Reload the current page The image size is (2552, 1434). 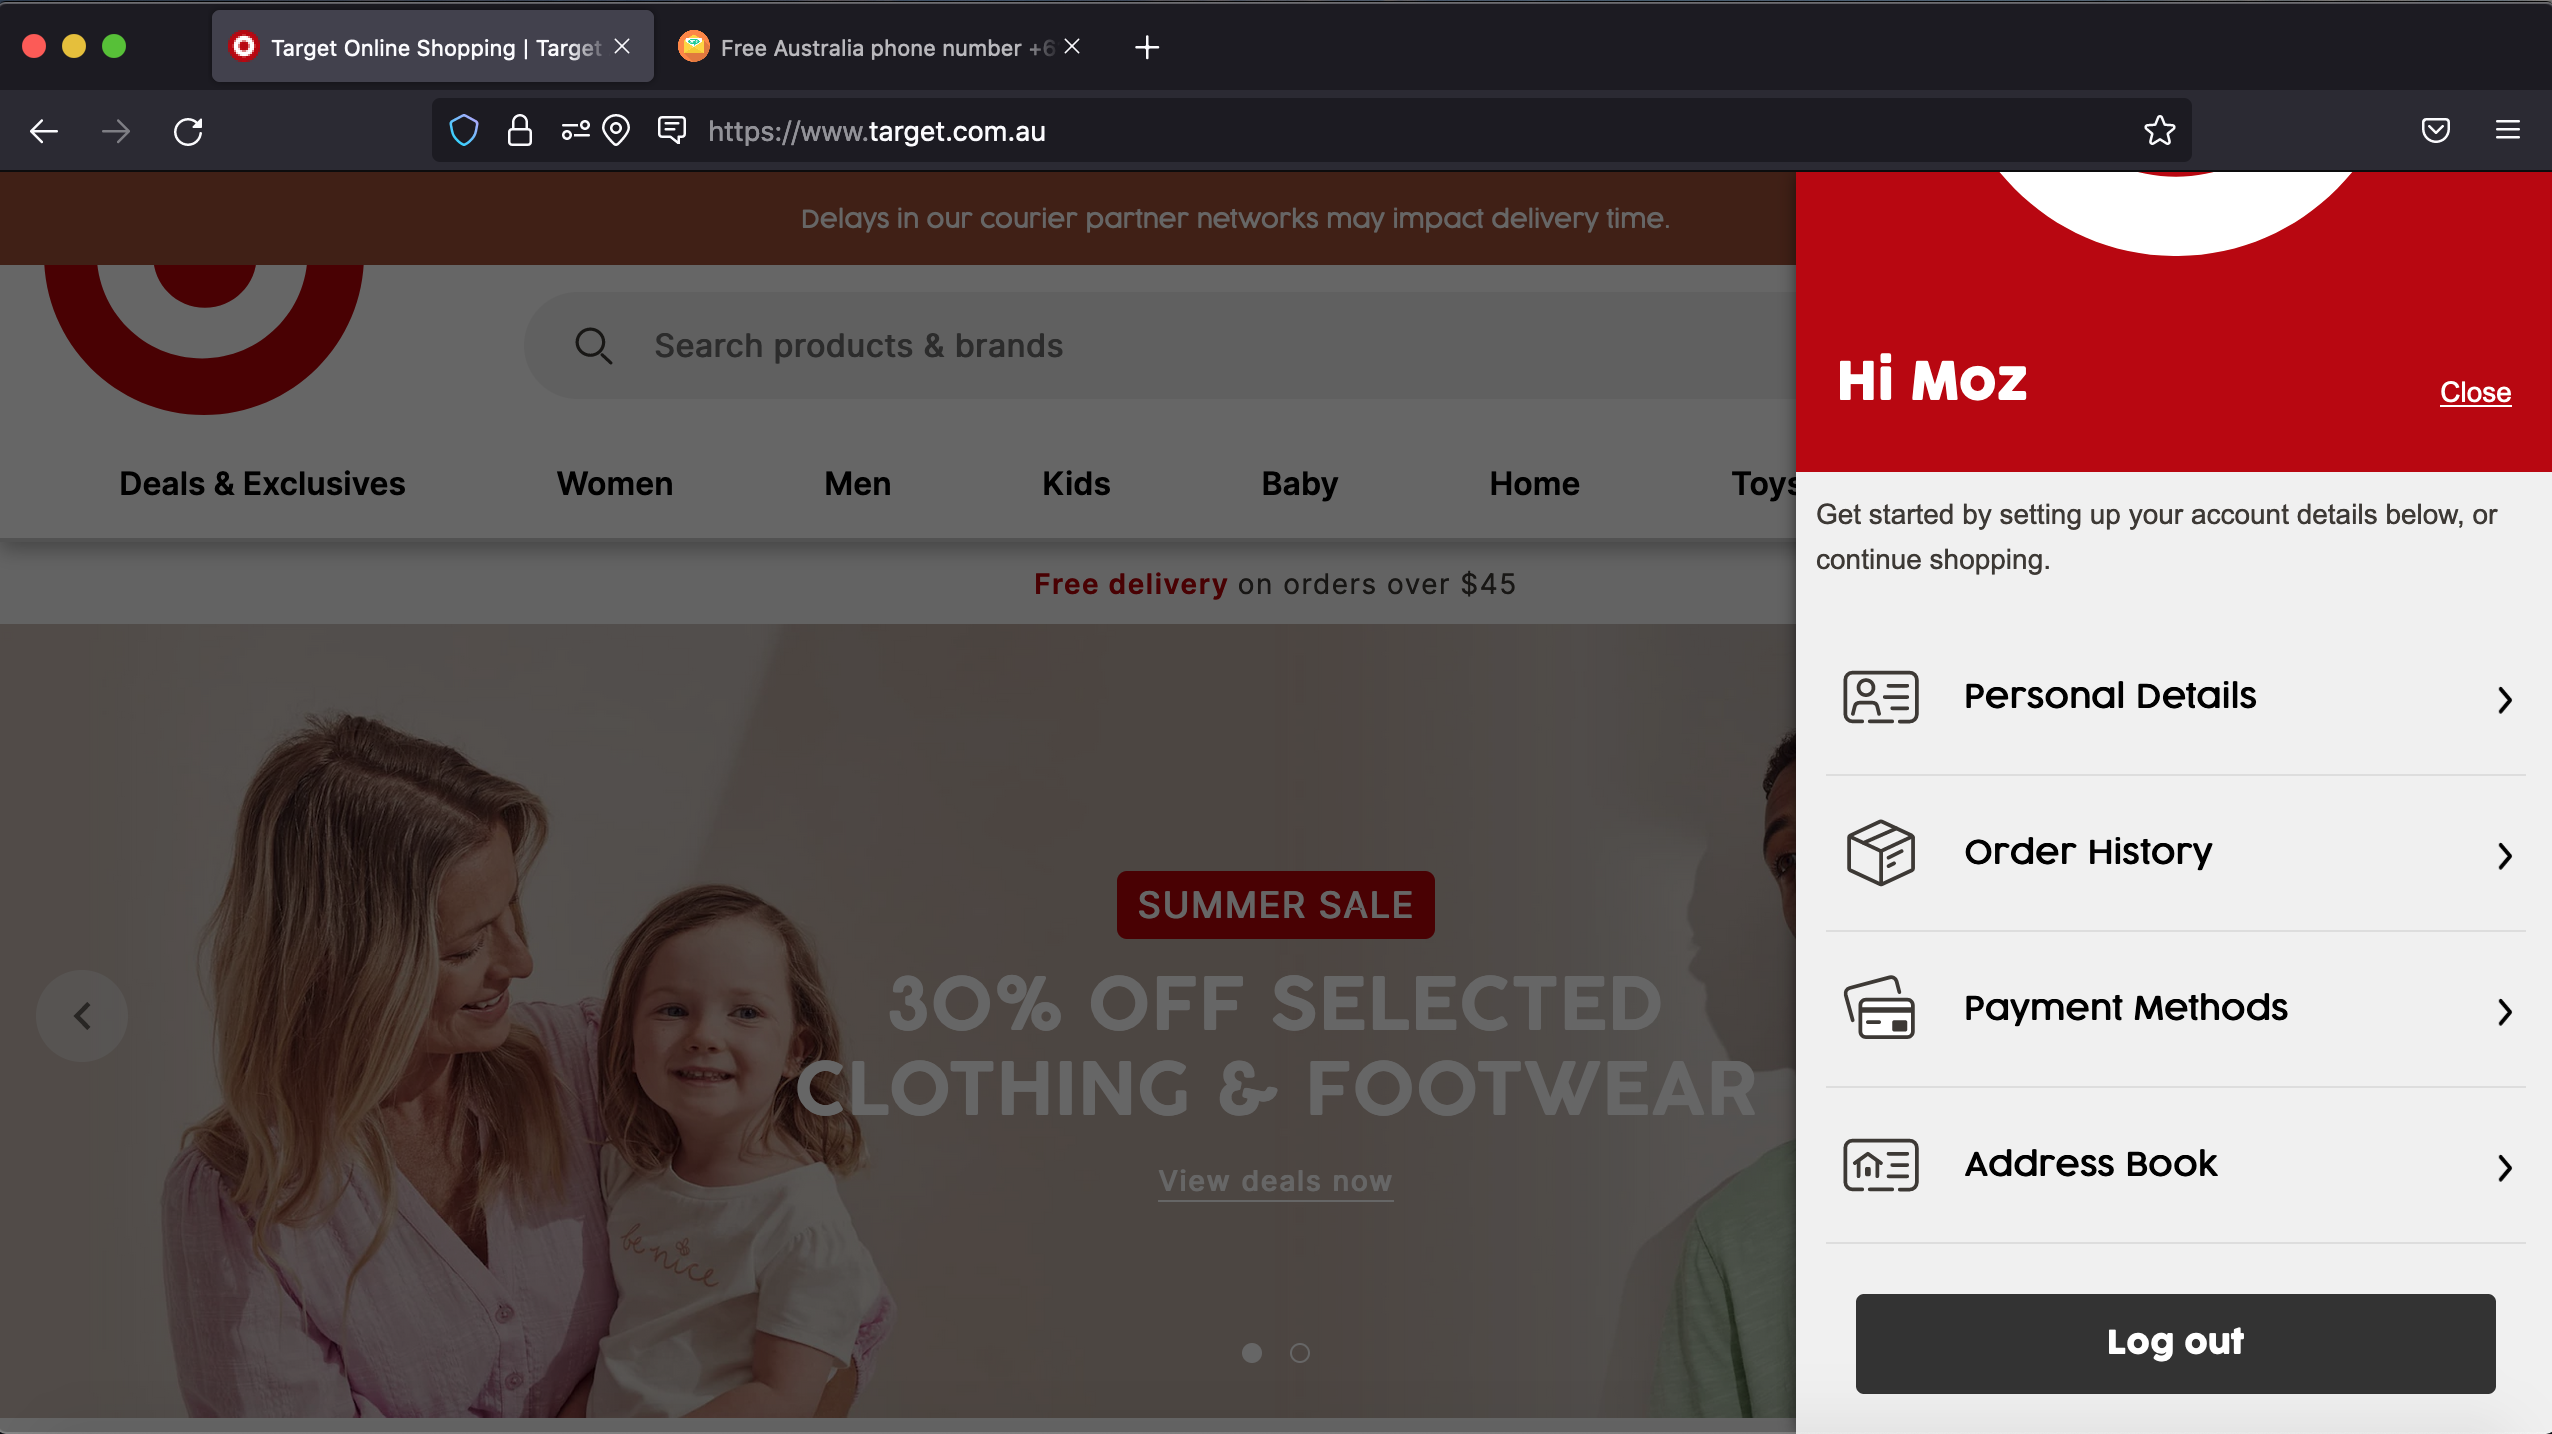(188, 131)
